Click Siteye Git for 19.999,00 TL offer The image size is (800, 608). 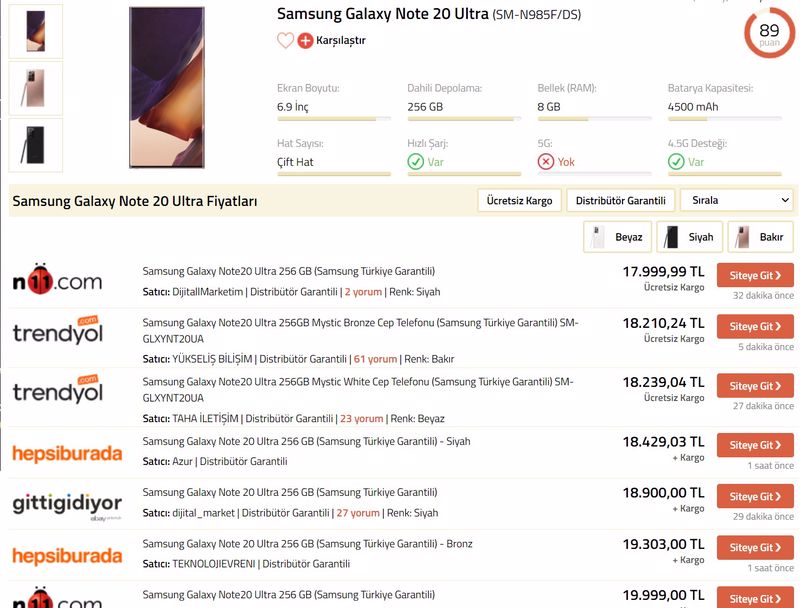click(x=755, y=598)
